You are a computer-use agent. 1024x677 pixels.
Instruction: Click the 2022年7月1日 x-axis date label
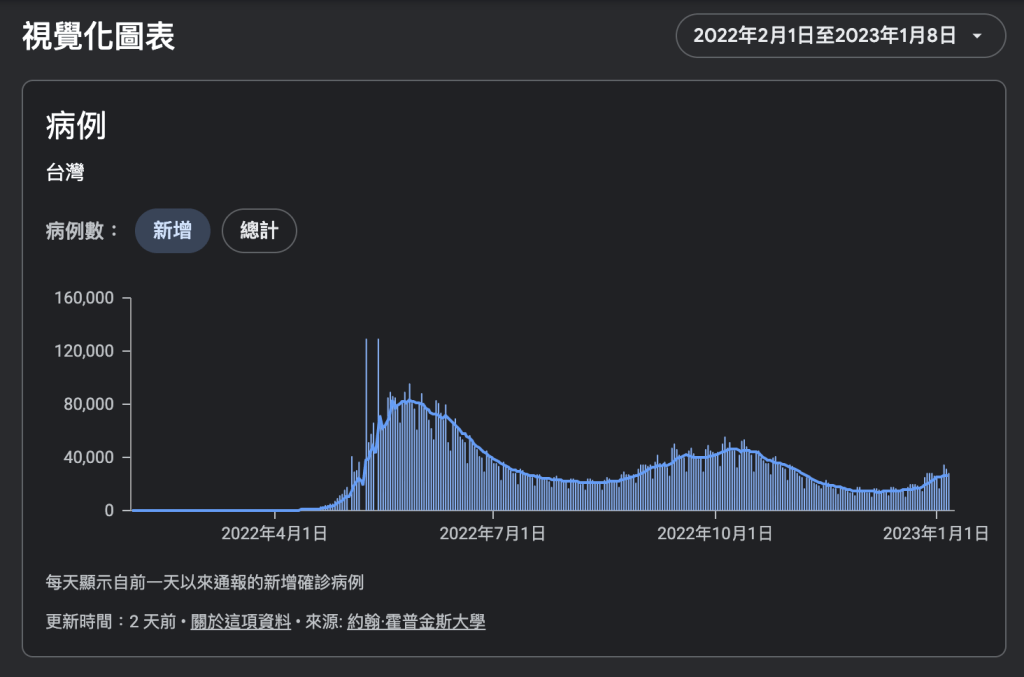(492, 534)
